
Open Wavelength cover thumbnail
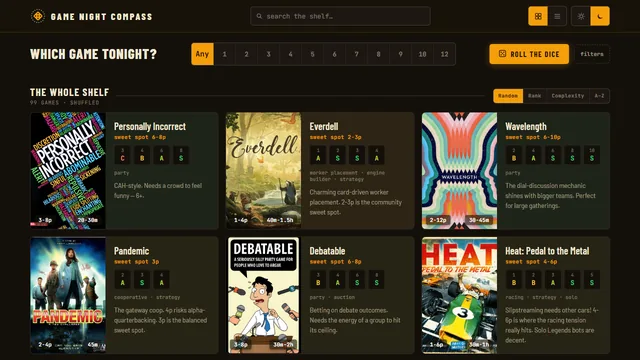coord(460,171)
